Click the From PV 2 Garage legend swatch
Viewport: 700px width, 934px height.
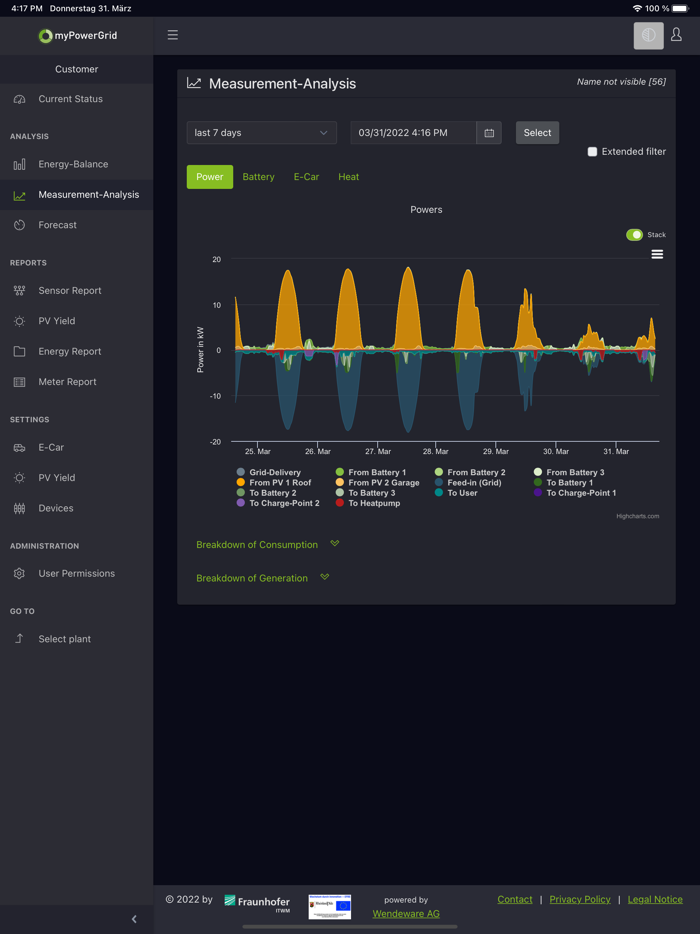click(x=340, y=482)
